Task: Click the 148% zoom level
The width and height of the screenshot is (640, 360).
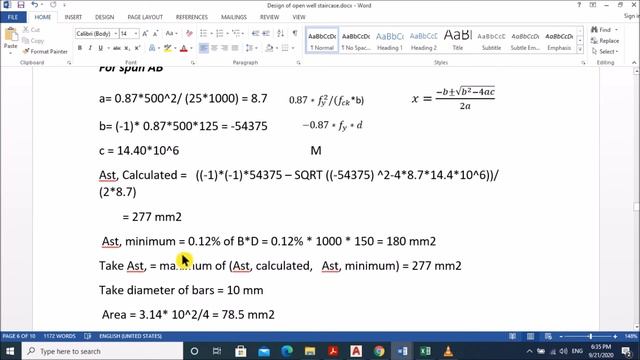Action: 631,336
